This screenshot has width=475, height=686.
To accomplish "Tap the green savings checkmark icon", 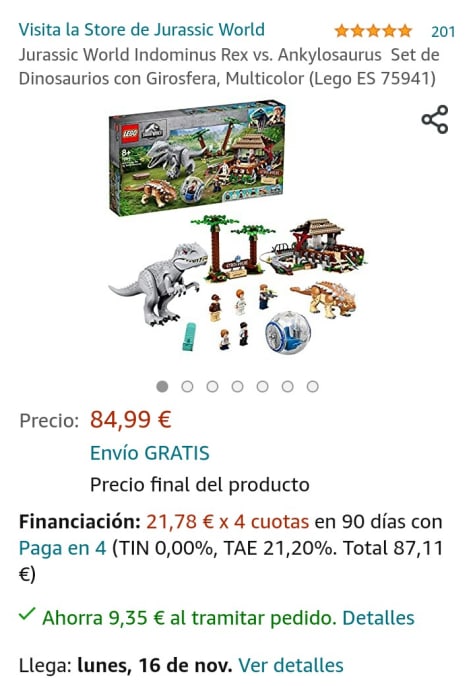I will (27, 615).
